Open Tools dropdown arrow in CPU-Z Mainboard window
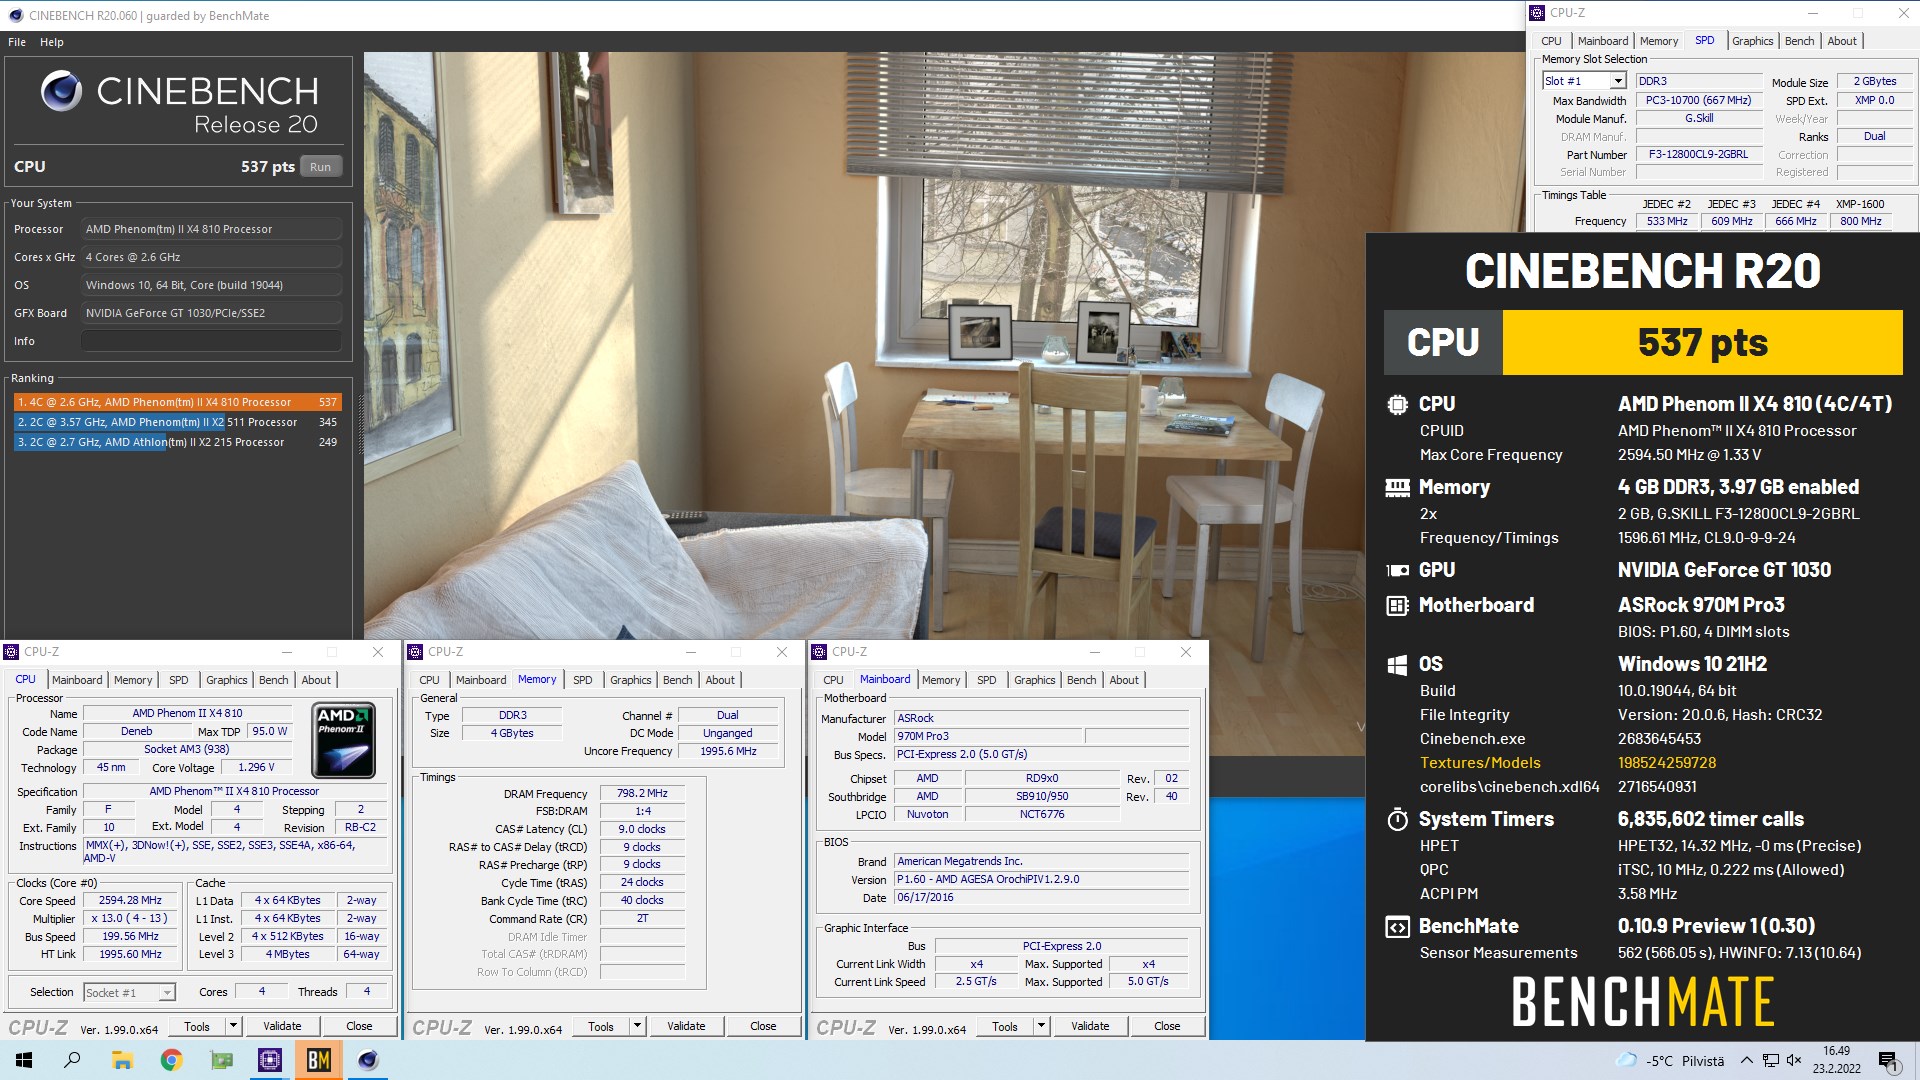Viewport: 1920px width, 1080px height. [x=1041, y=1026]
